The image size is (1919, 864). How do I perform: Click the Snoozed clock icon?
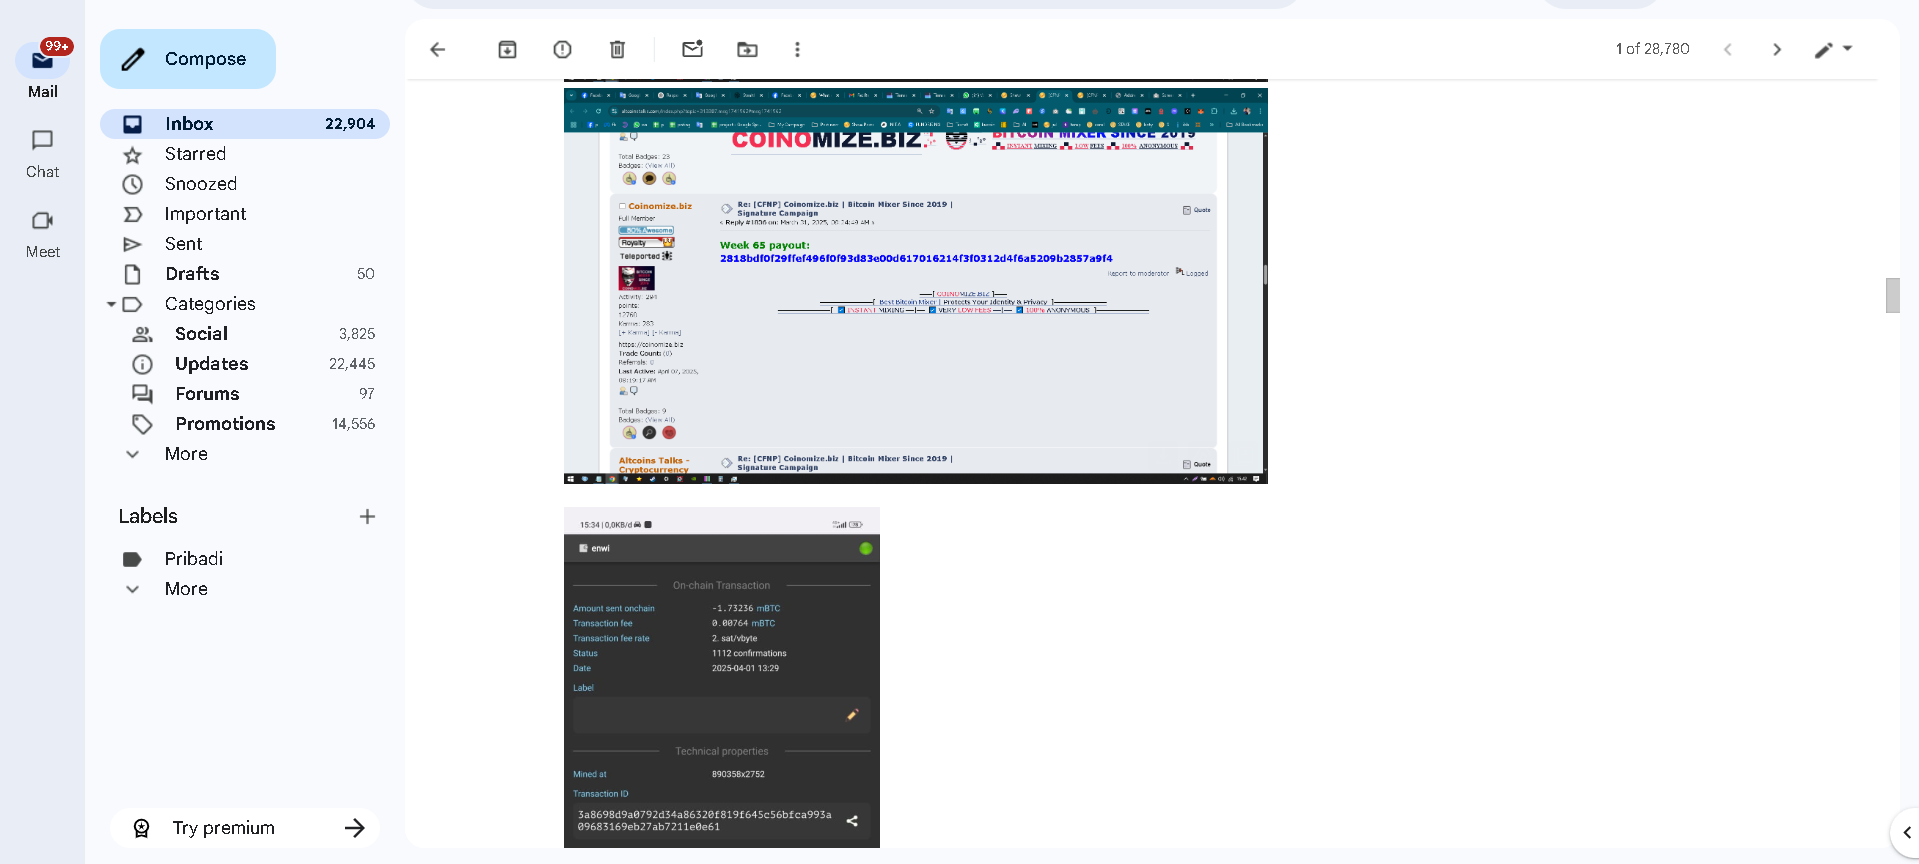[132, 184]
